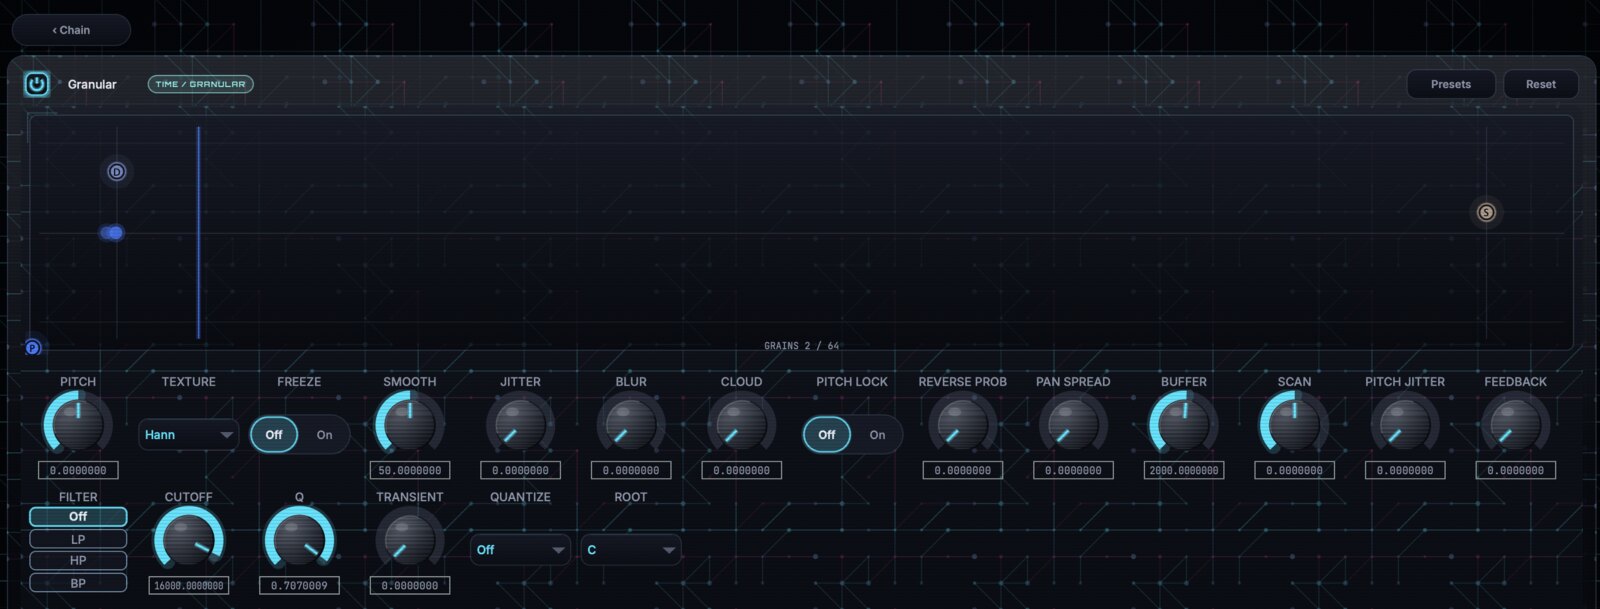Select the BP filter mode
The height and width of the screenshot is (609, 1600).
tap(78, 583)
